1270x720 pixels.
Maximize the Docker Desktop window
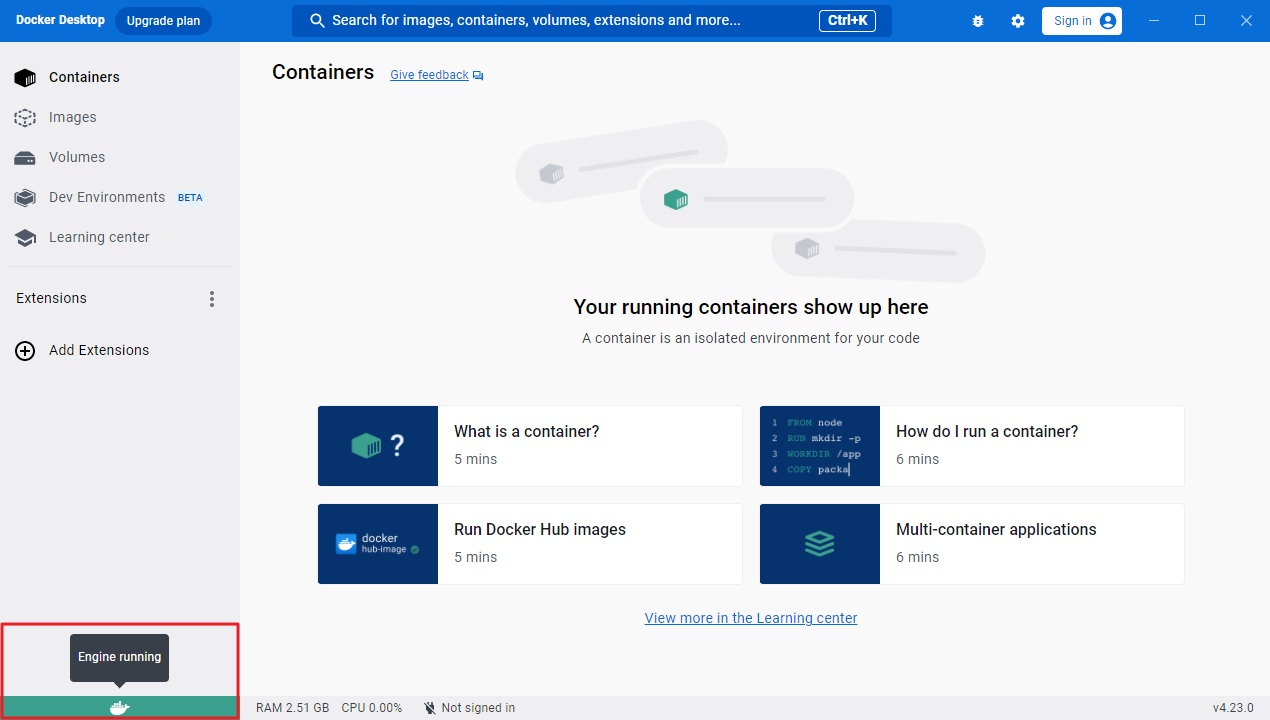pyautogui.click(x=1200, y=20)
